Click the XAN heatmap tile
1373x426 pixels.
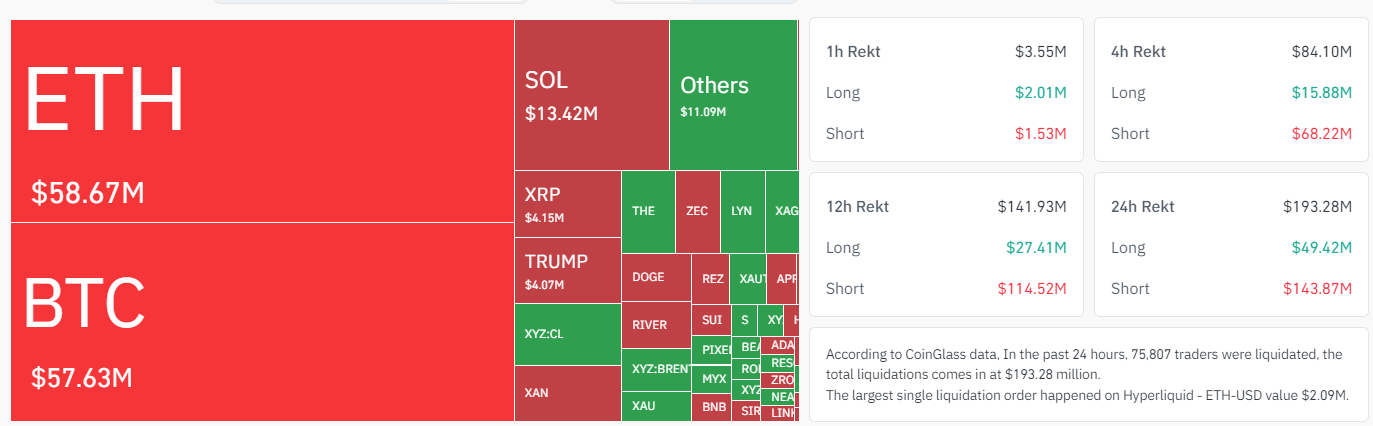[567, 393]
